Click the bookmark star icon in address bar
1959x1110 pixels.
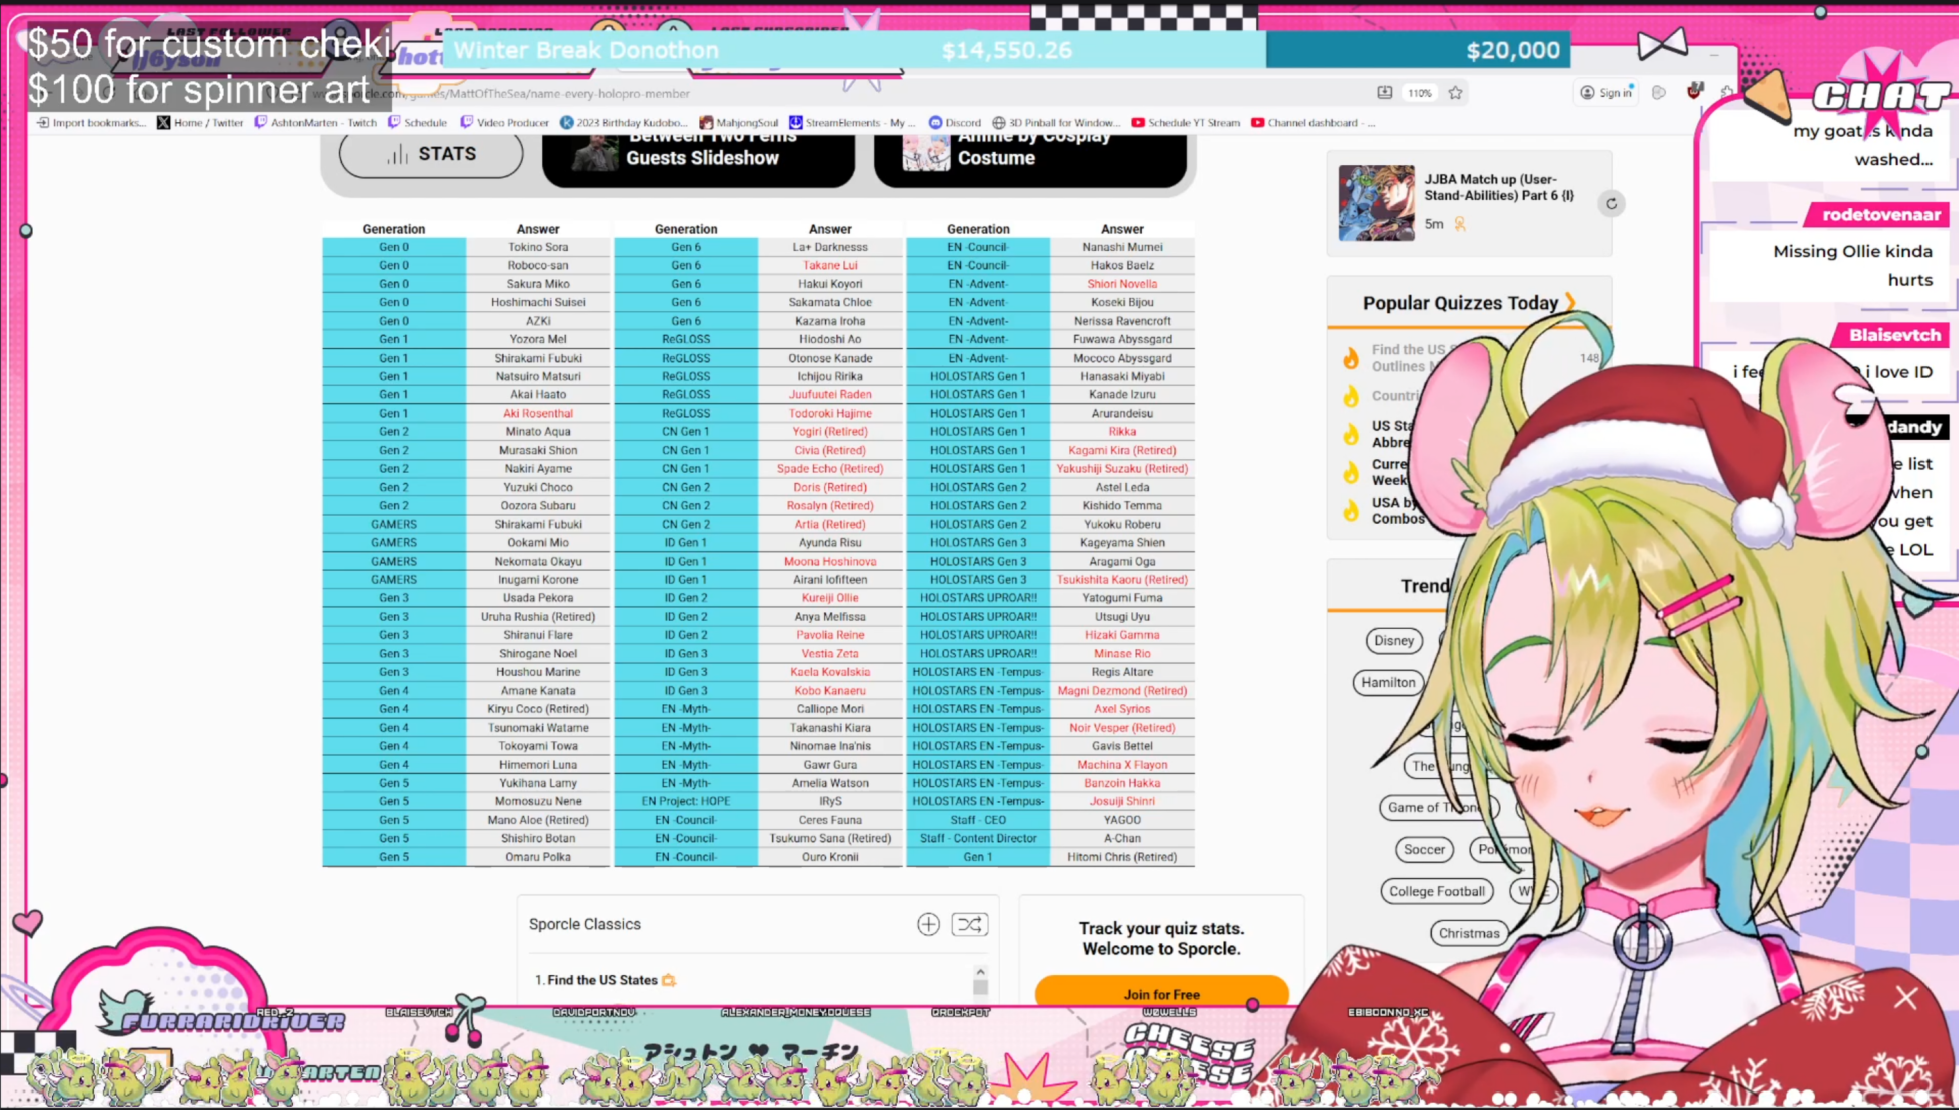pos(1456,93)
